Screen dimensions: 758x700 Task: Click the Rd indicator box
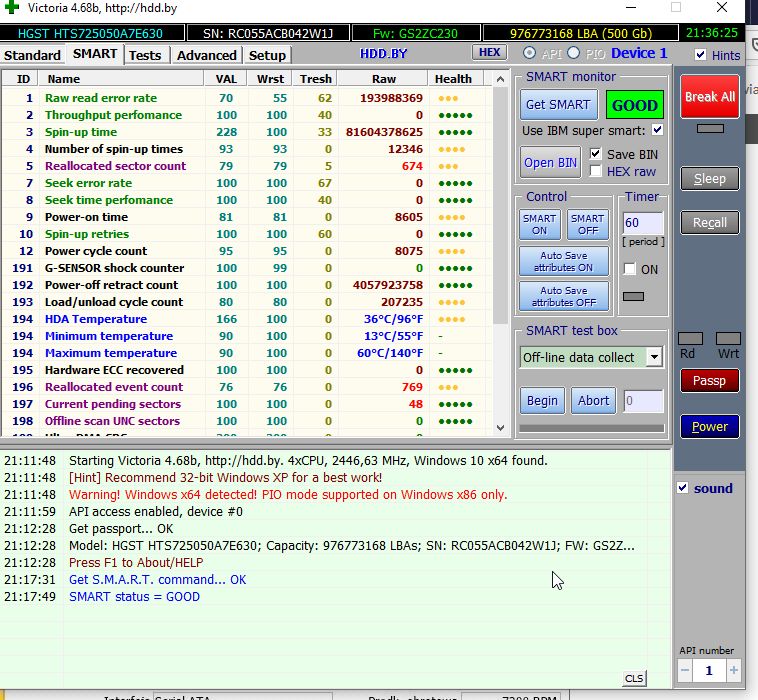coord(690,338)
